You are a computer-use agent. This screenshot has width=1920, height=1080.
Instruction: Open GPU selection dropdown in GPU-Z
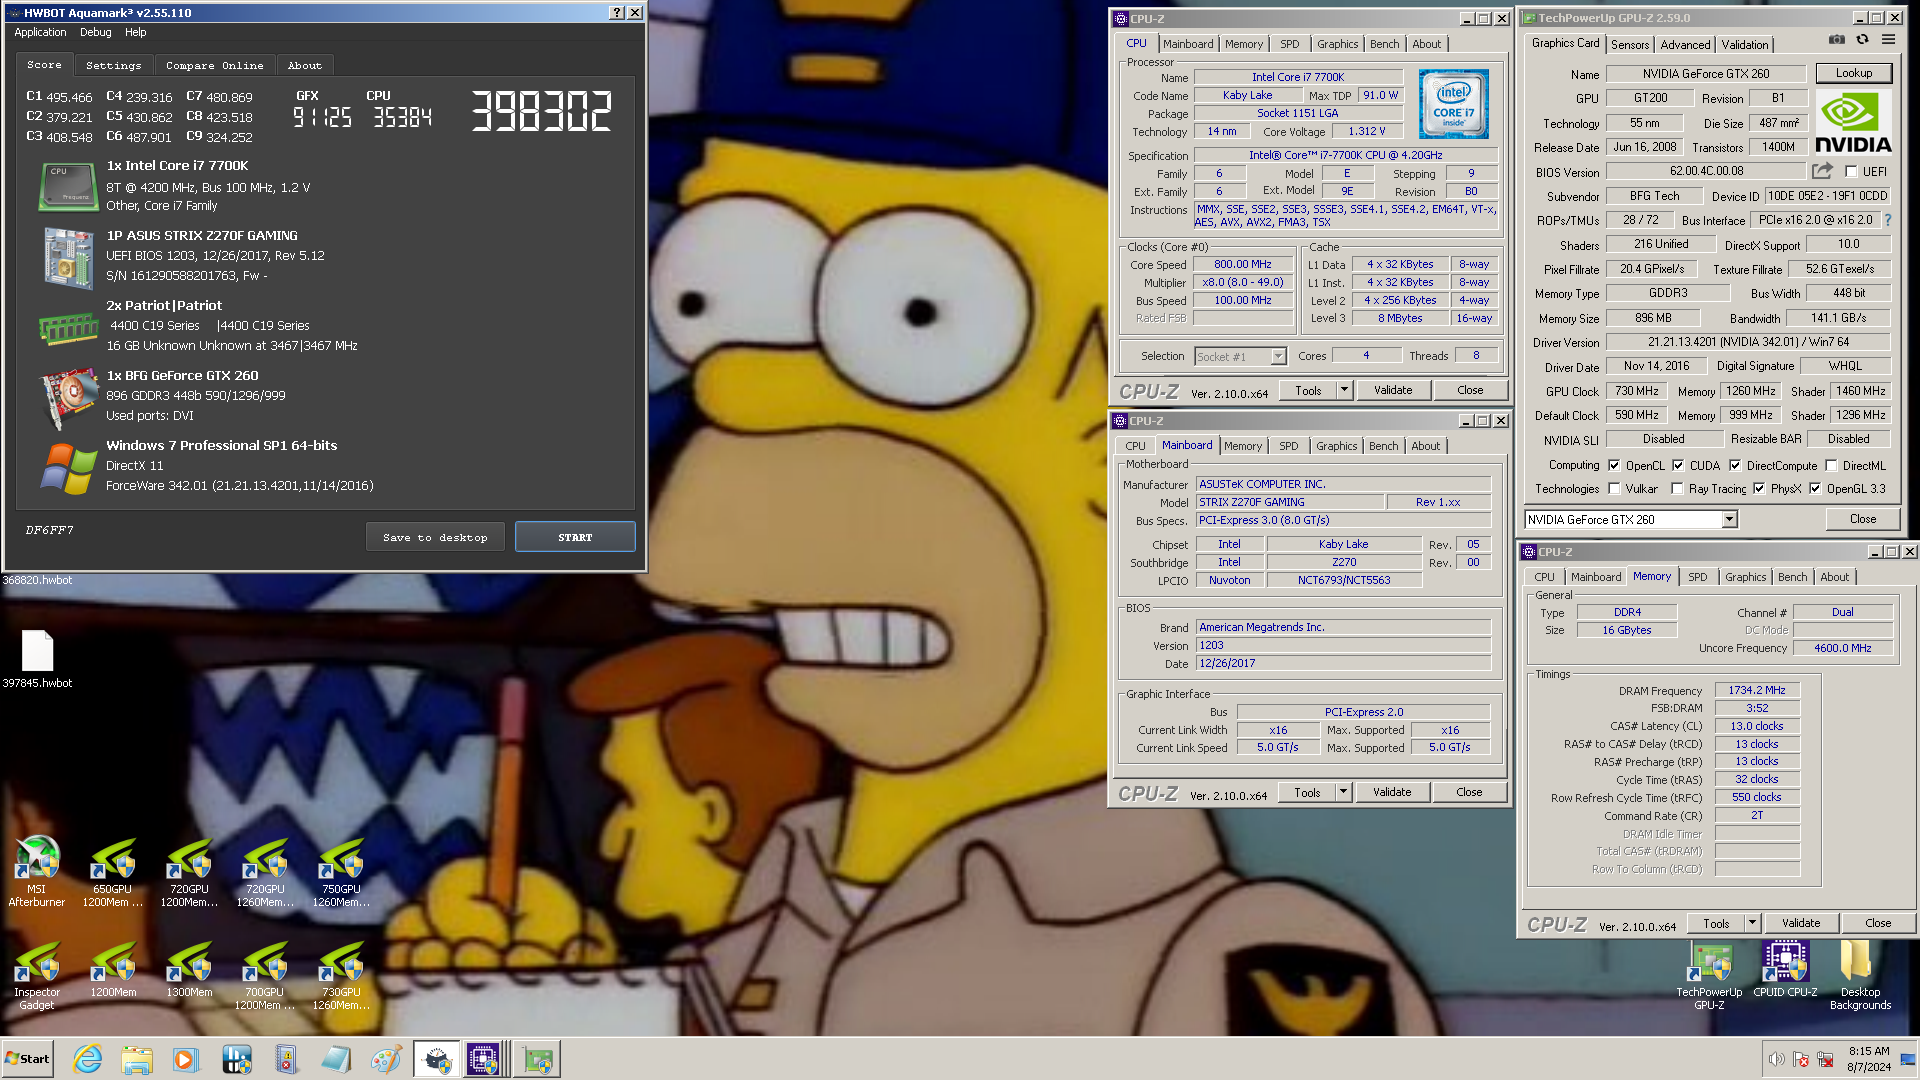[1729, 519]
